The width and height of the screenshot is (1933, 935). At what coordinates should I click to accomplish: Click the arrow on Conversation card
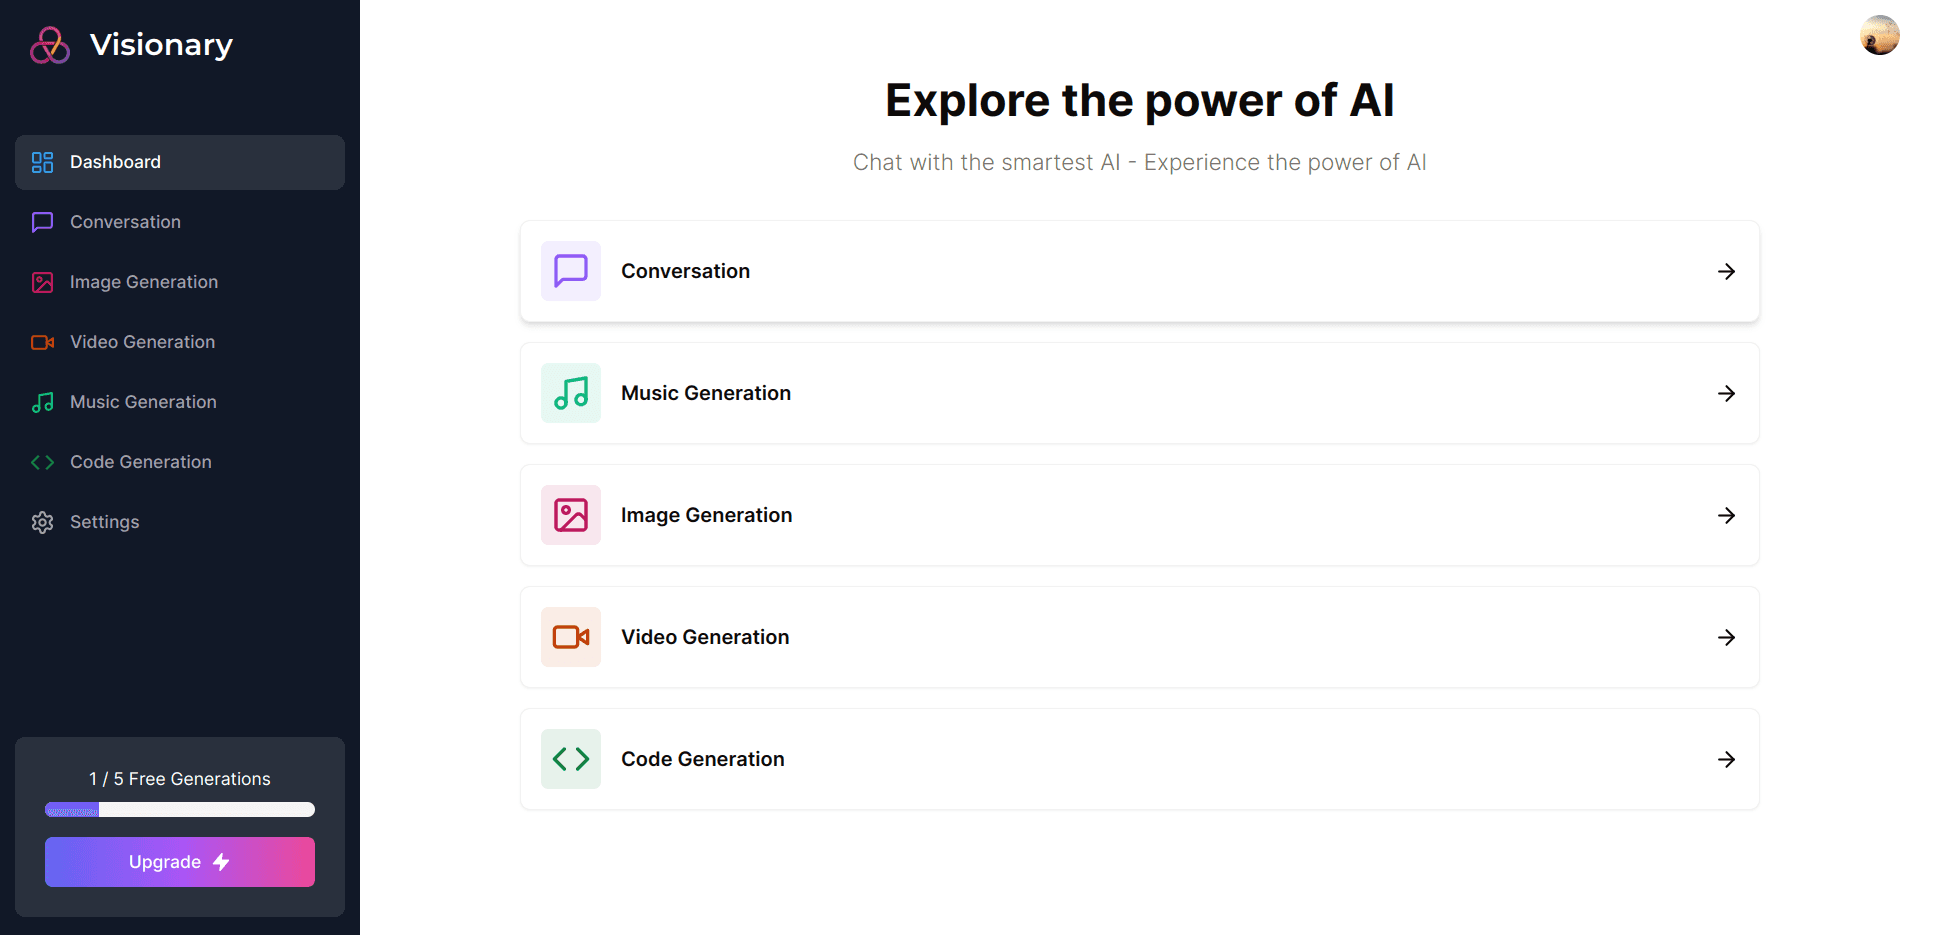[1726, 271]
